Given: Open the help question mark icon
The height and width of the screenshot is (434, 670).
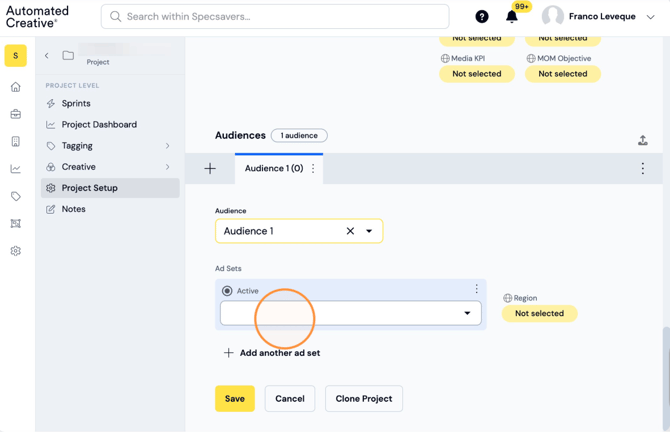Looking at the screenshot, I should [x=482, y=17].
